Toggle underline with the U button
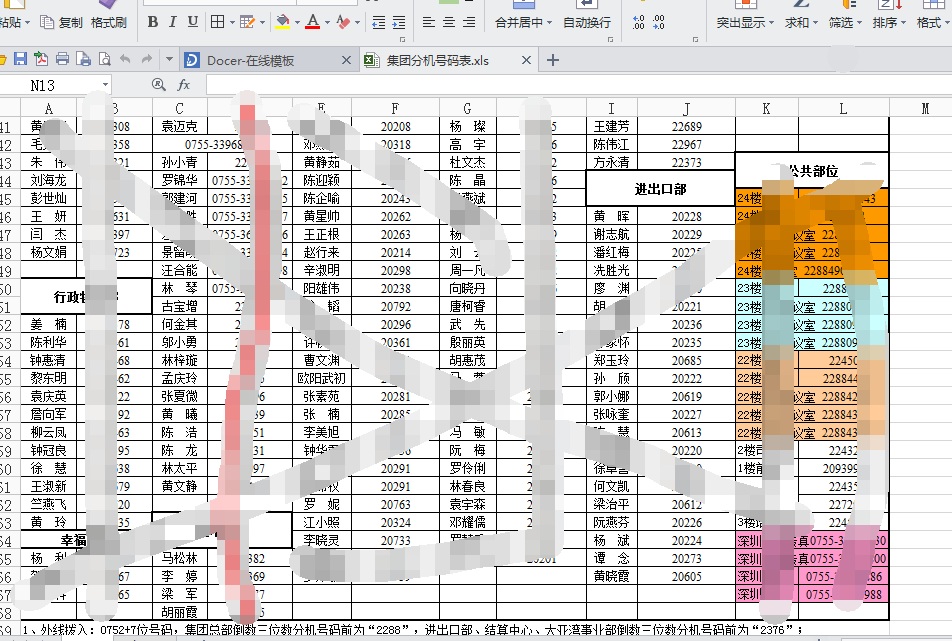This screenshot has height=641, width=952. click(x=193, y=22)
